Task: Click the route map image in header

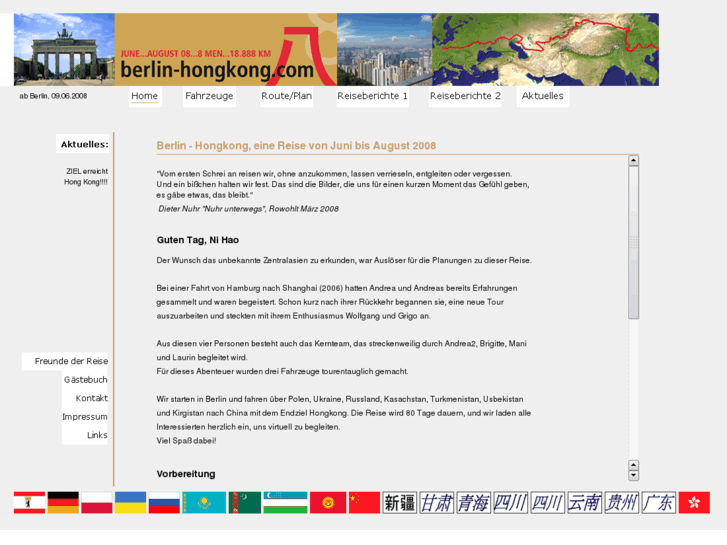Action: click(545, 49)
